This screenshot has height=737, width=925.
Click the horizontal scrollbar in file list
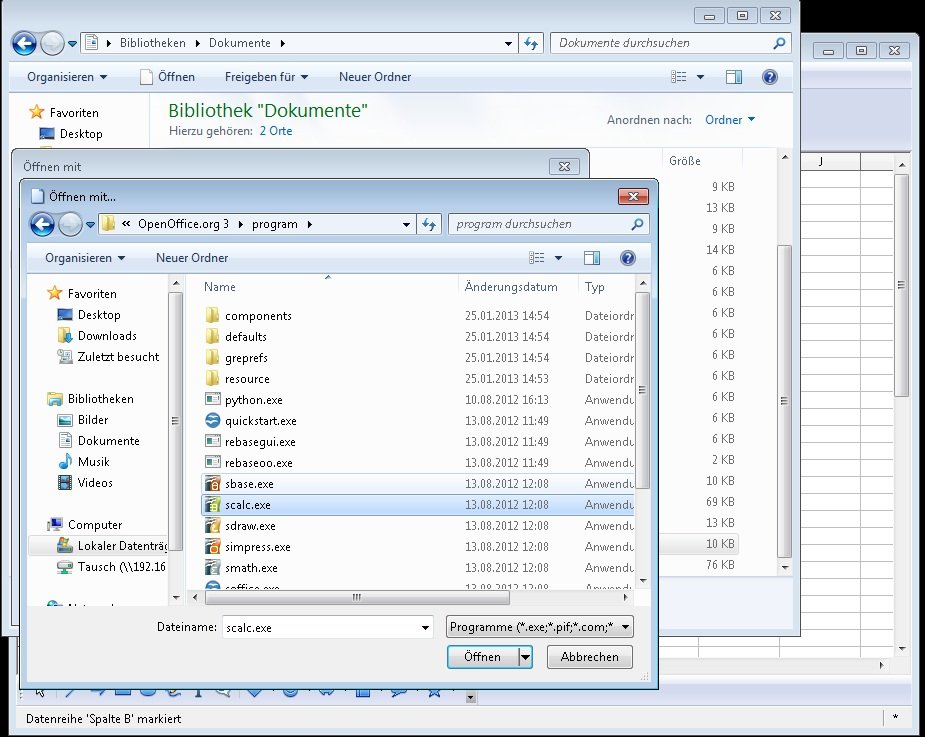tap(355, 598)
